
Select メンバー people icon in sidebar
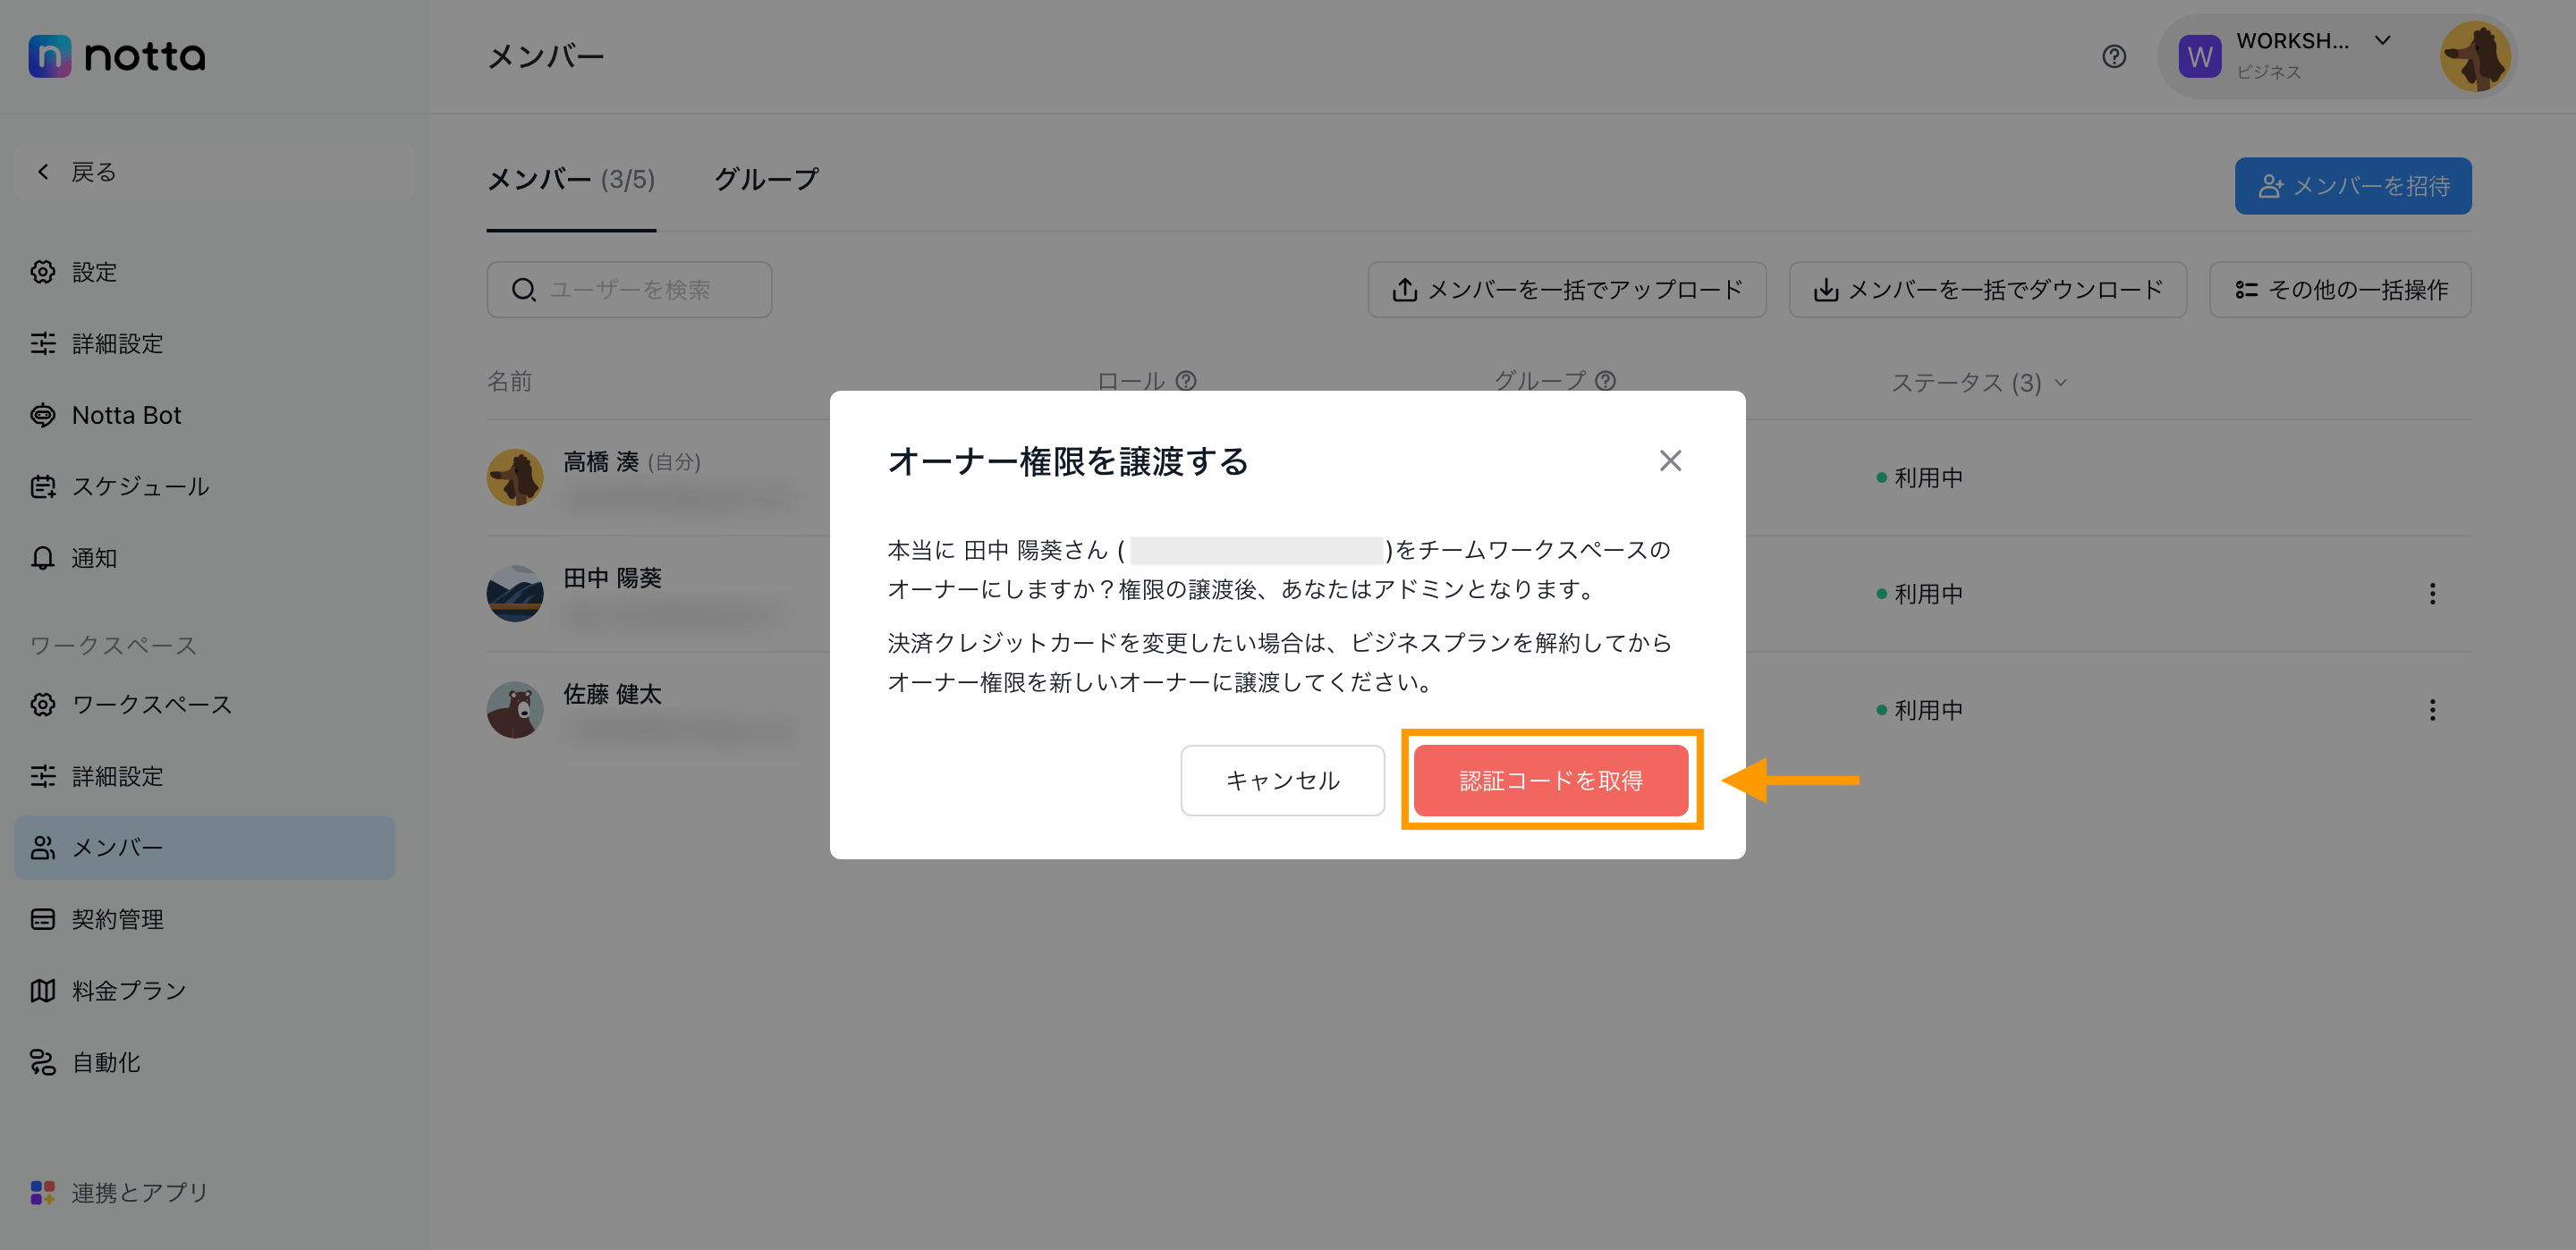point(43,848)
